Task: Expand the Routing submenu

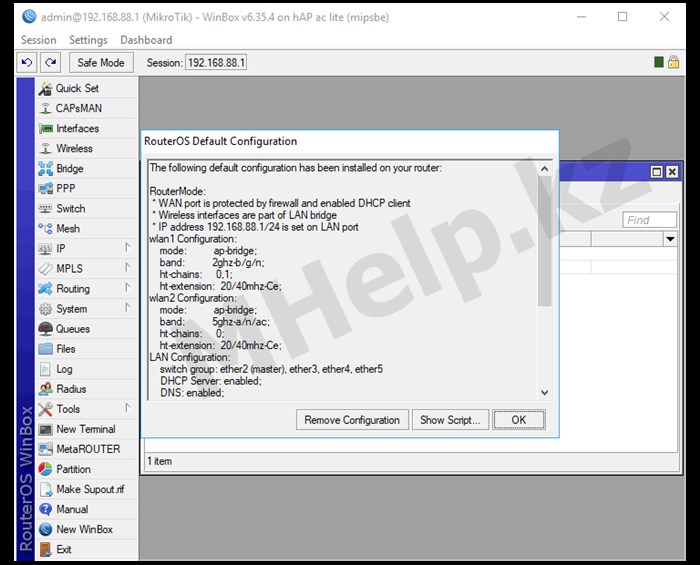Action: coord(128,287)
